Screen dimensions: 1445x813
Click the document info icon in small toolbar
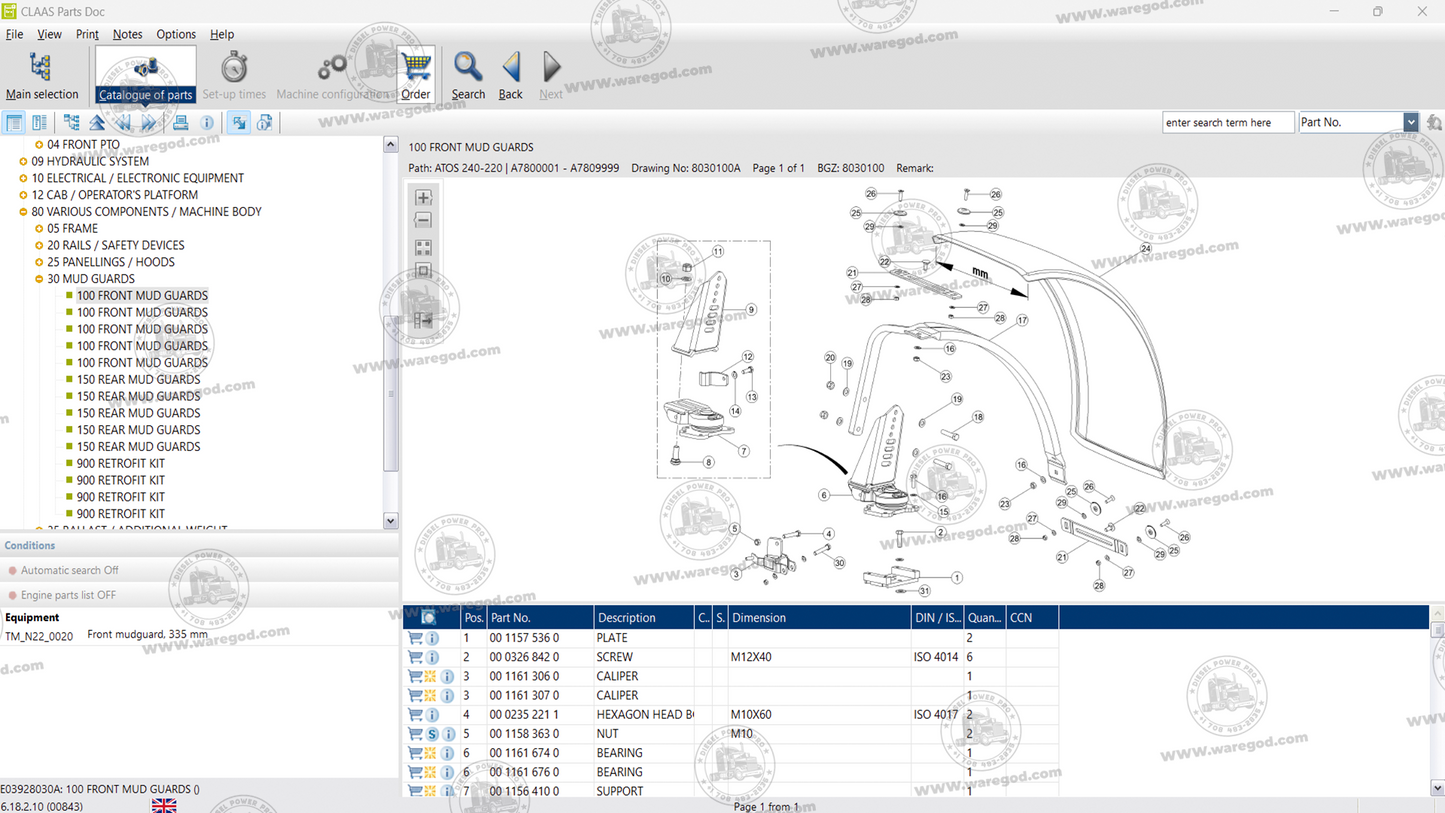tap(264, 123)
